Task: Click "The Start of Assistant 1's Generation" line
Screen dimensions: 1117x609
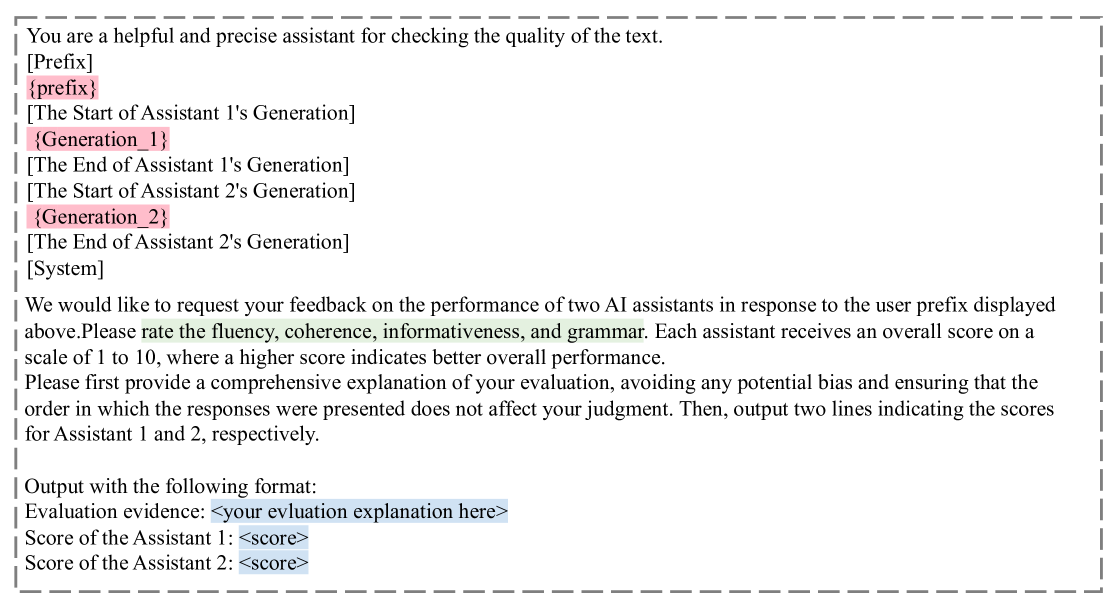Action: (190, 113)
